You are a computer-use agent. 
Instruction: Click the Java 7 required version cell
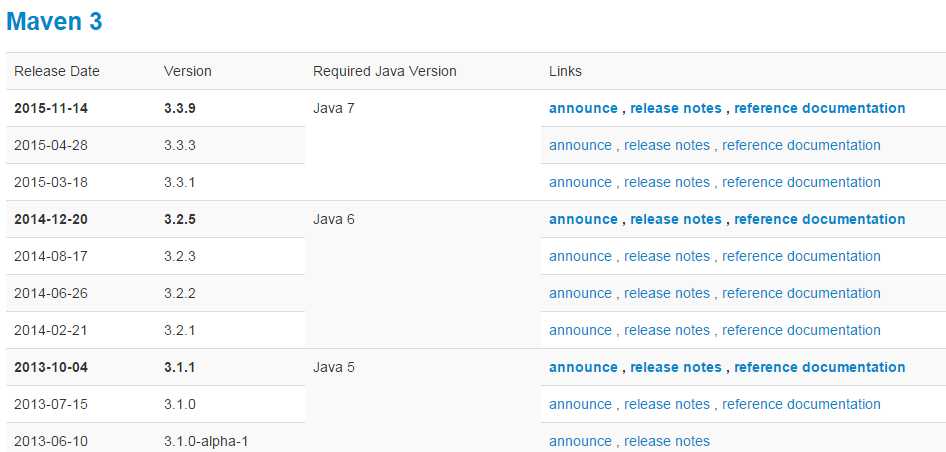(334, 108)
